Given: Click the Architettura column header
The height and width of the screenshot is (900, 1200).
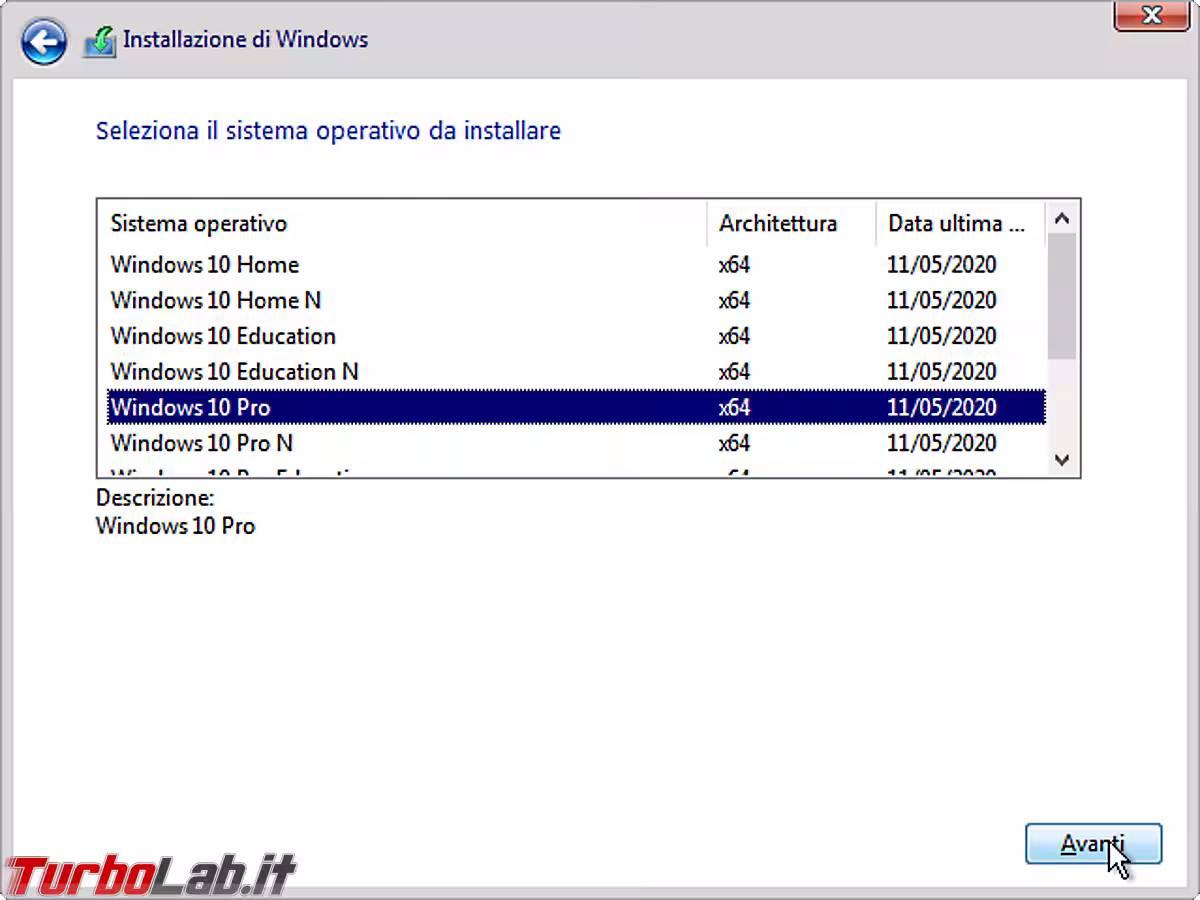Looking at the screenshot, I should coord(778,223).
